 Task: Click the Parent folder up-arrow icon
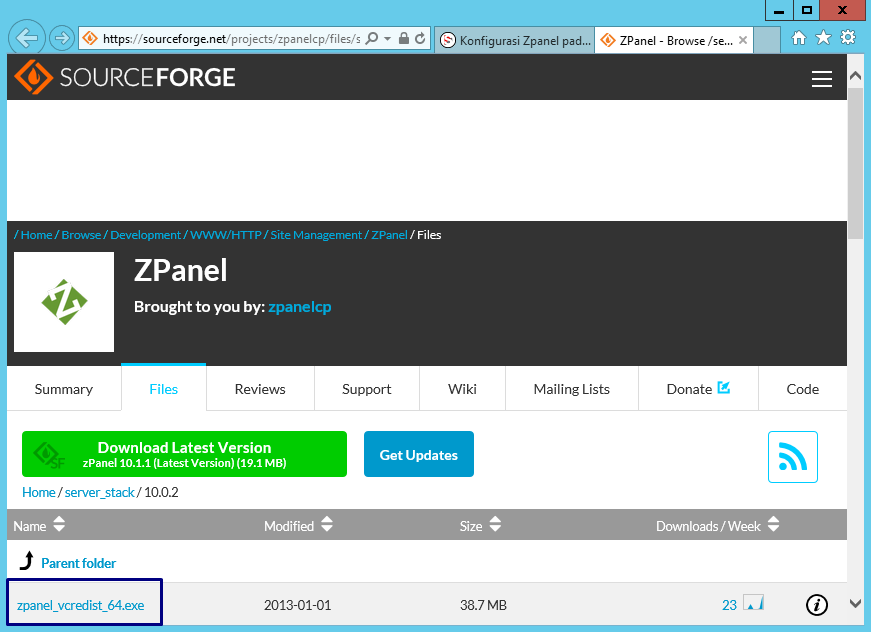click(29, 562)
